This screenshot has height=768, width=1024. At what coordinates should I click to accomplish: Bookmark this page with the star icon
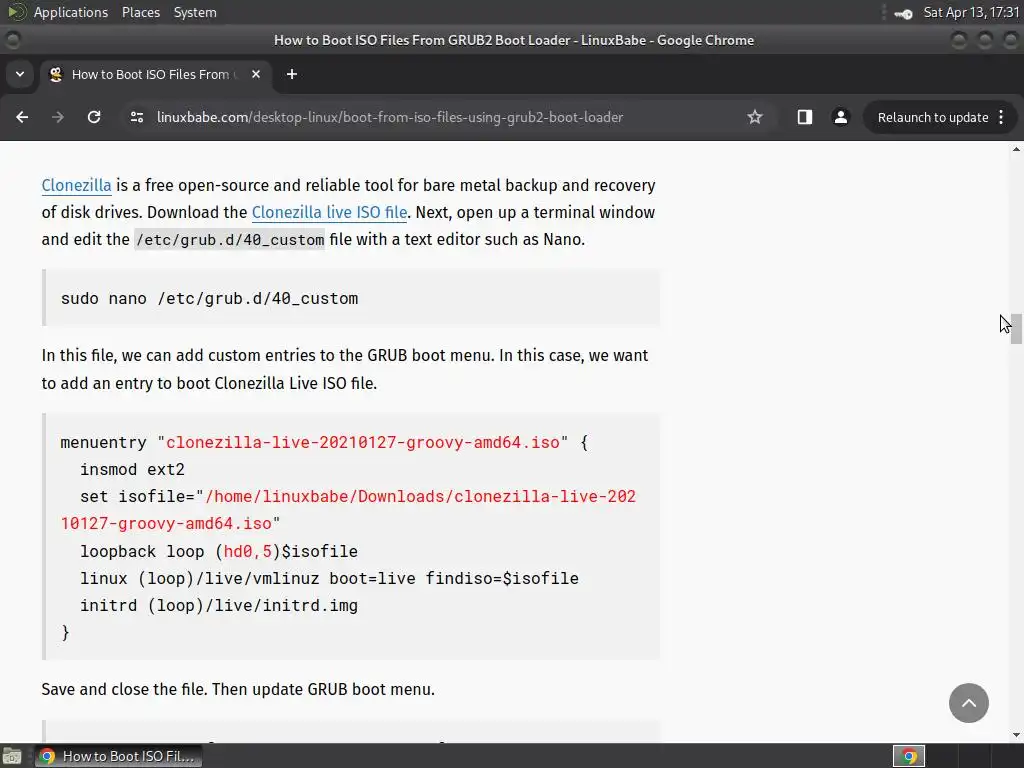point(755,118)
